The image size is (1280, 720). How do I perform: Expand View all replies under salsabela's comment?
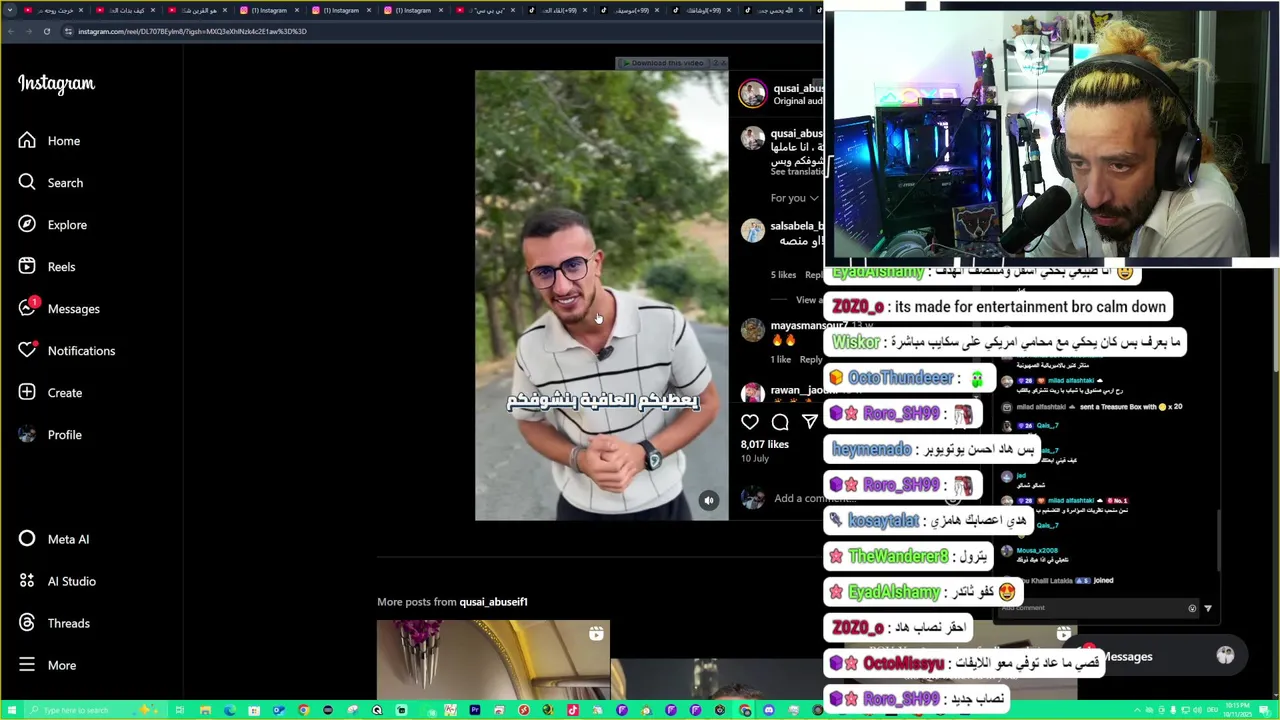coord(808,300)
